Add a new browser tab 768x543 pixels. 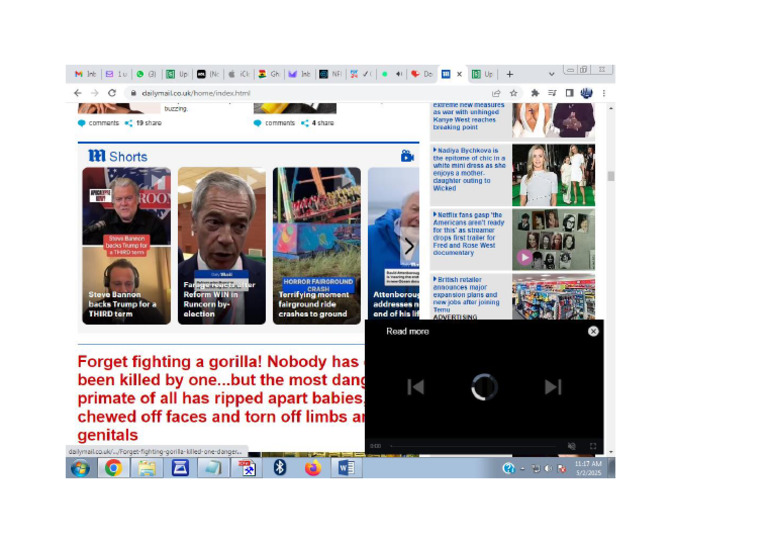(x=509, y=74)
